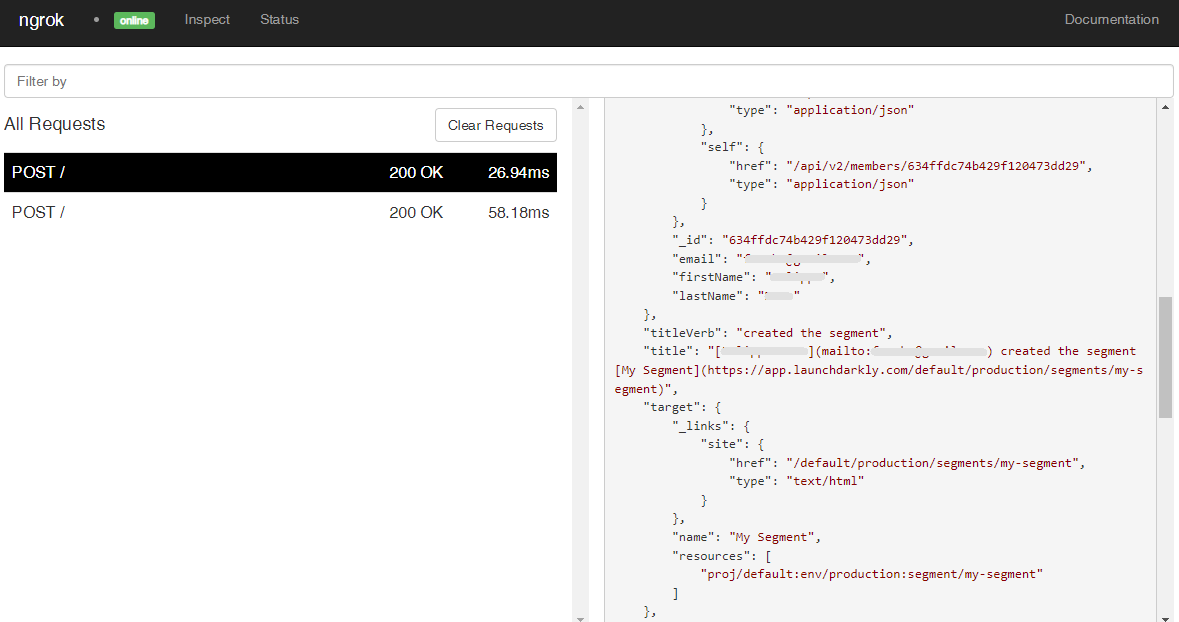Image resolution: width=1179 pixels, height=622 pixels.
Task: Click the "target" key in JSON
Action: point(671,408)
